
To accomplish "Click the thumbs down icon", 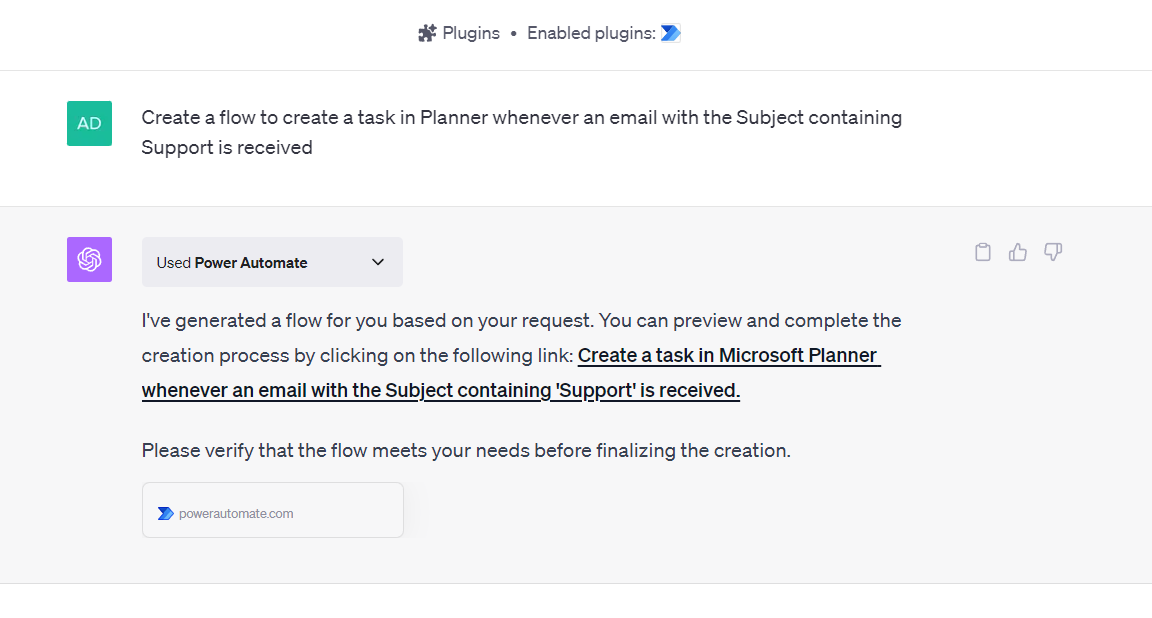I will click(x=1053, y=252).
